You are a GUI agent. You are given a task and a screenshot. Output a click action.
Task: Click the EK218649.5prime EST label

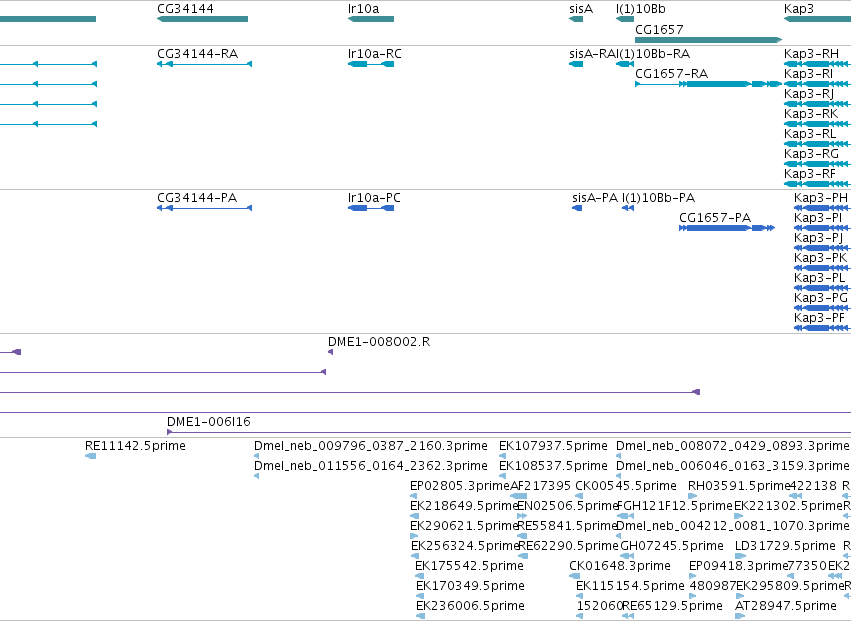tap(464, 506)
